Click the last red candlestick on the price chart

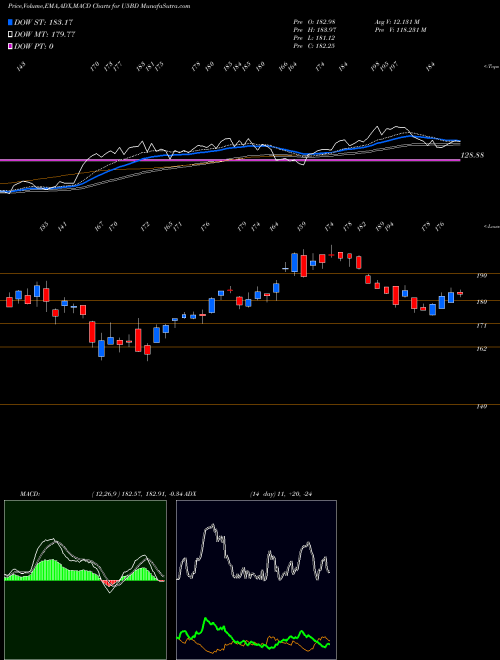460,293
